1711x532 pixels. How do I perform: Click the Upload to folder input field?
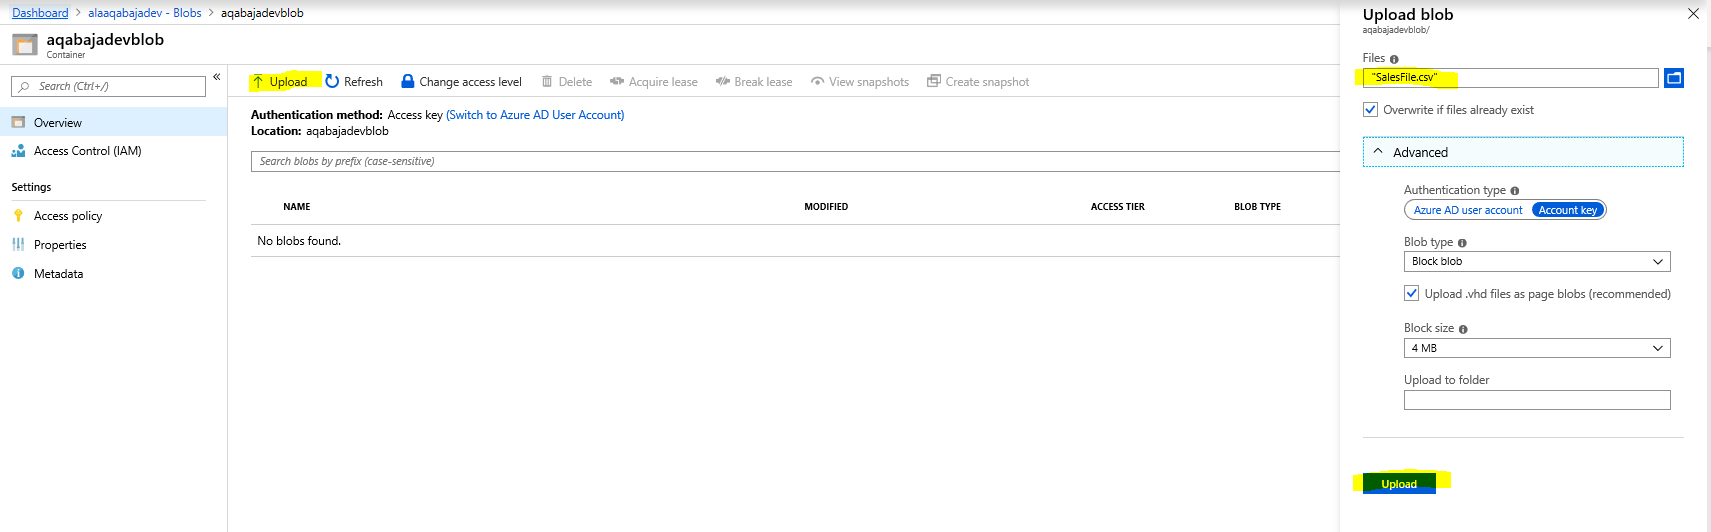pyautogui.click(x=1536, y=400)
